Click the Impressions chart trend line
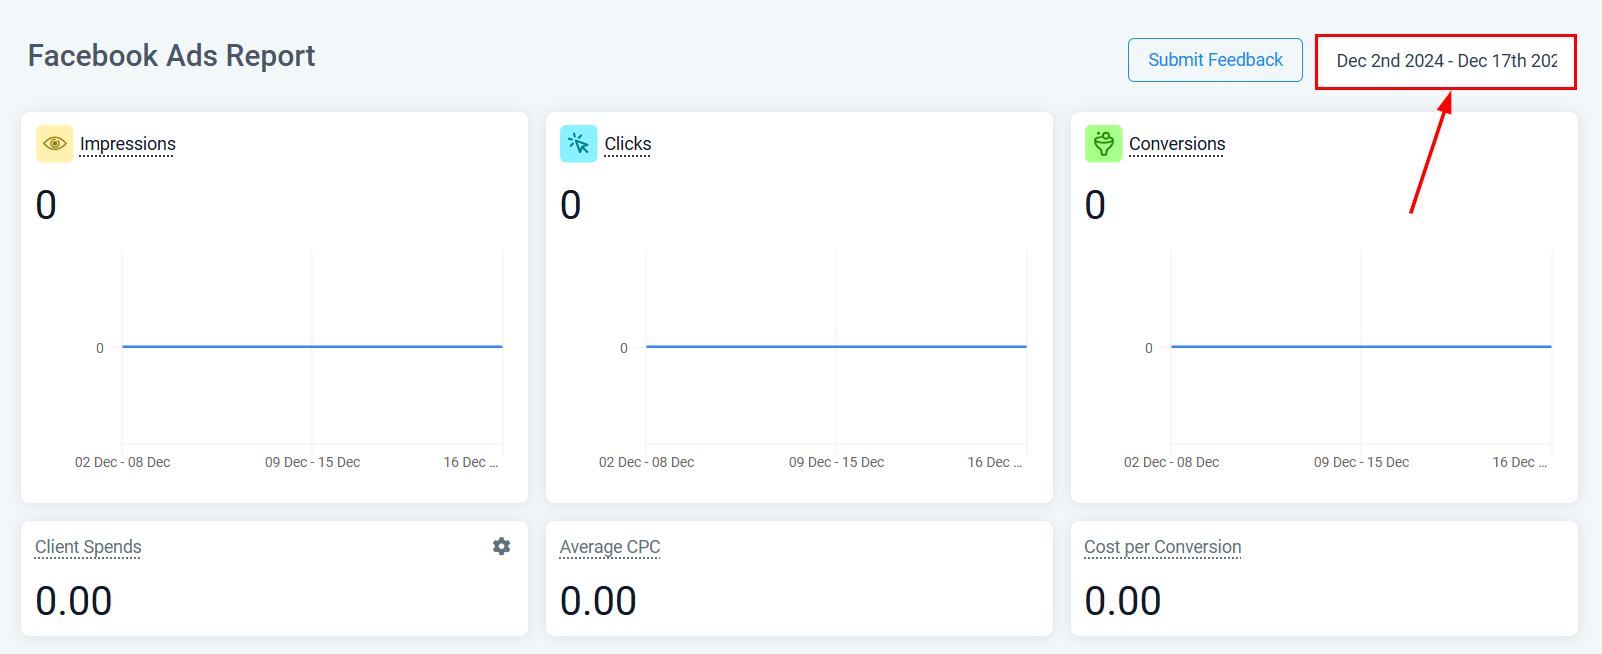 312,347
